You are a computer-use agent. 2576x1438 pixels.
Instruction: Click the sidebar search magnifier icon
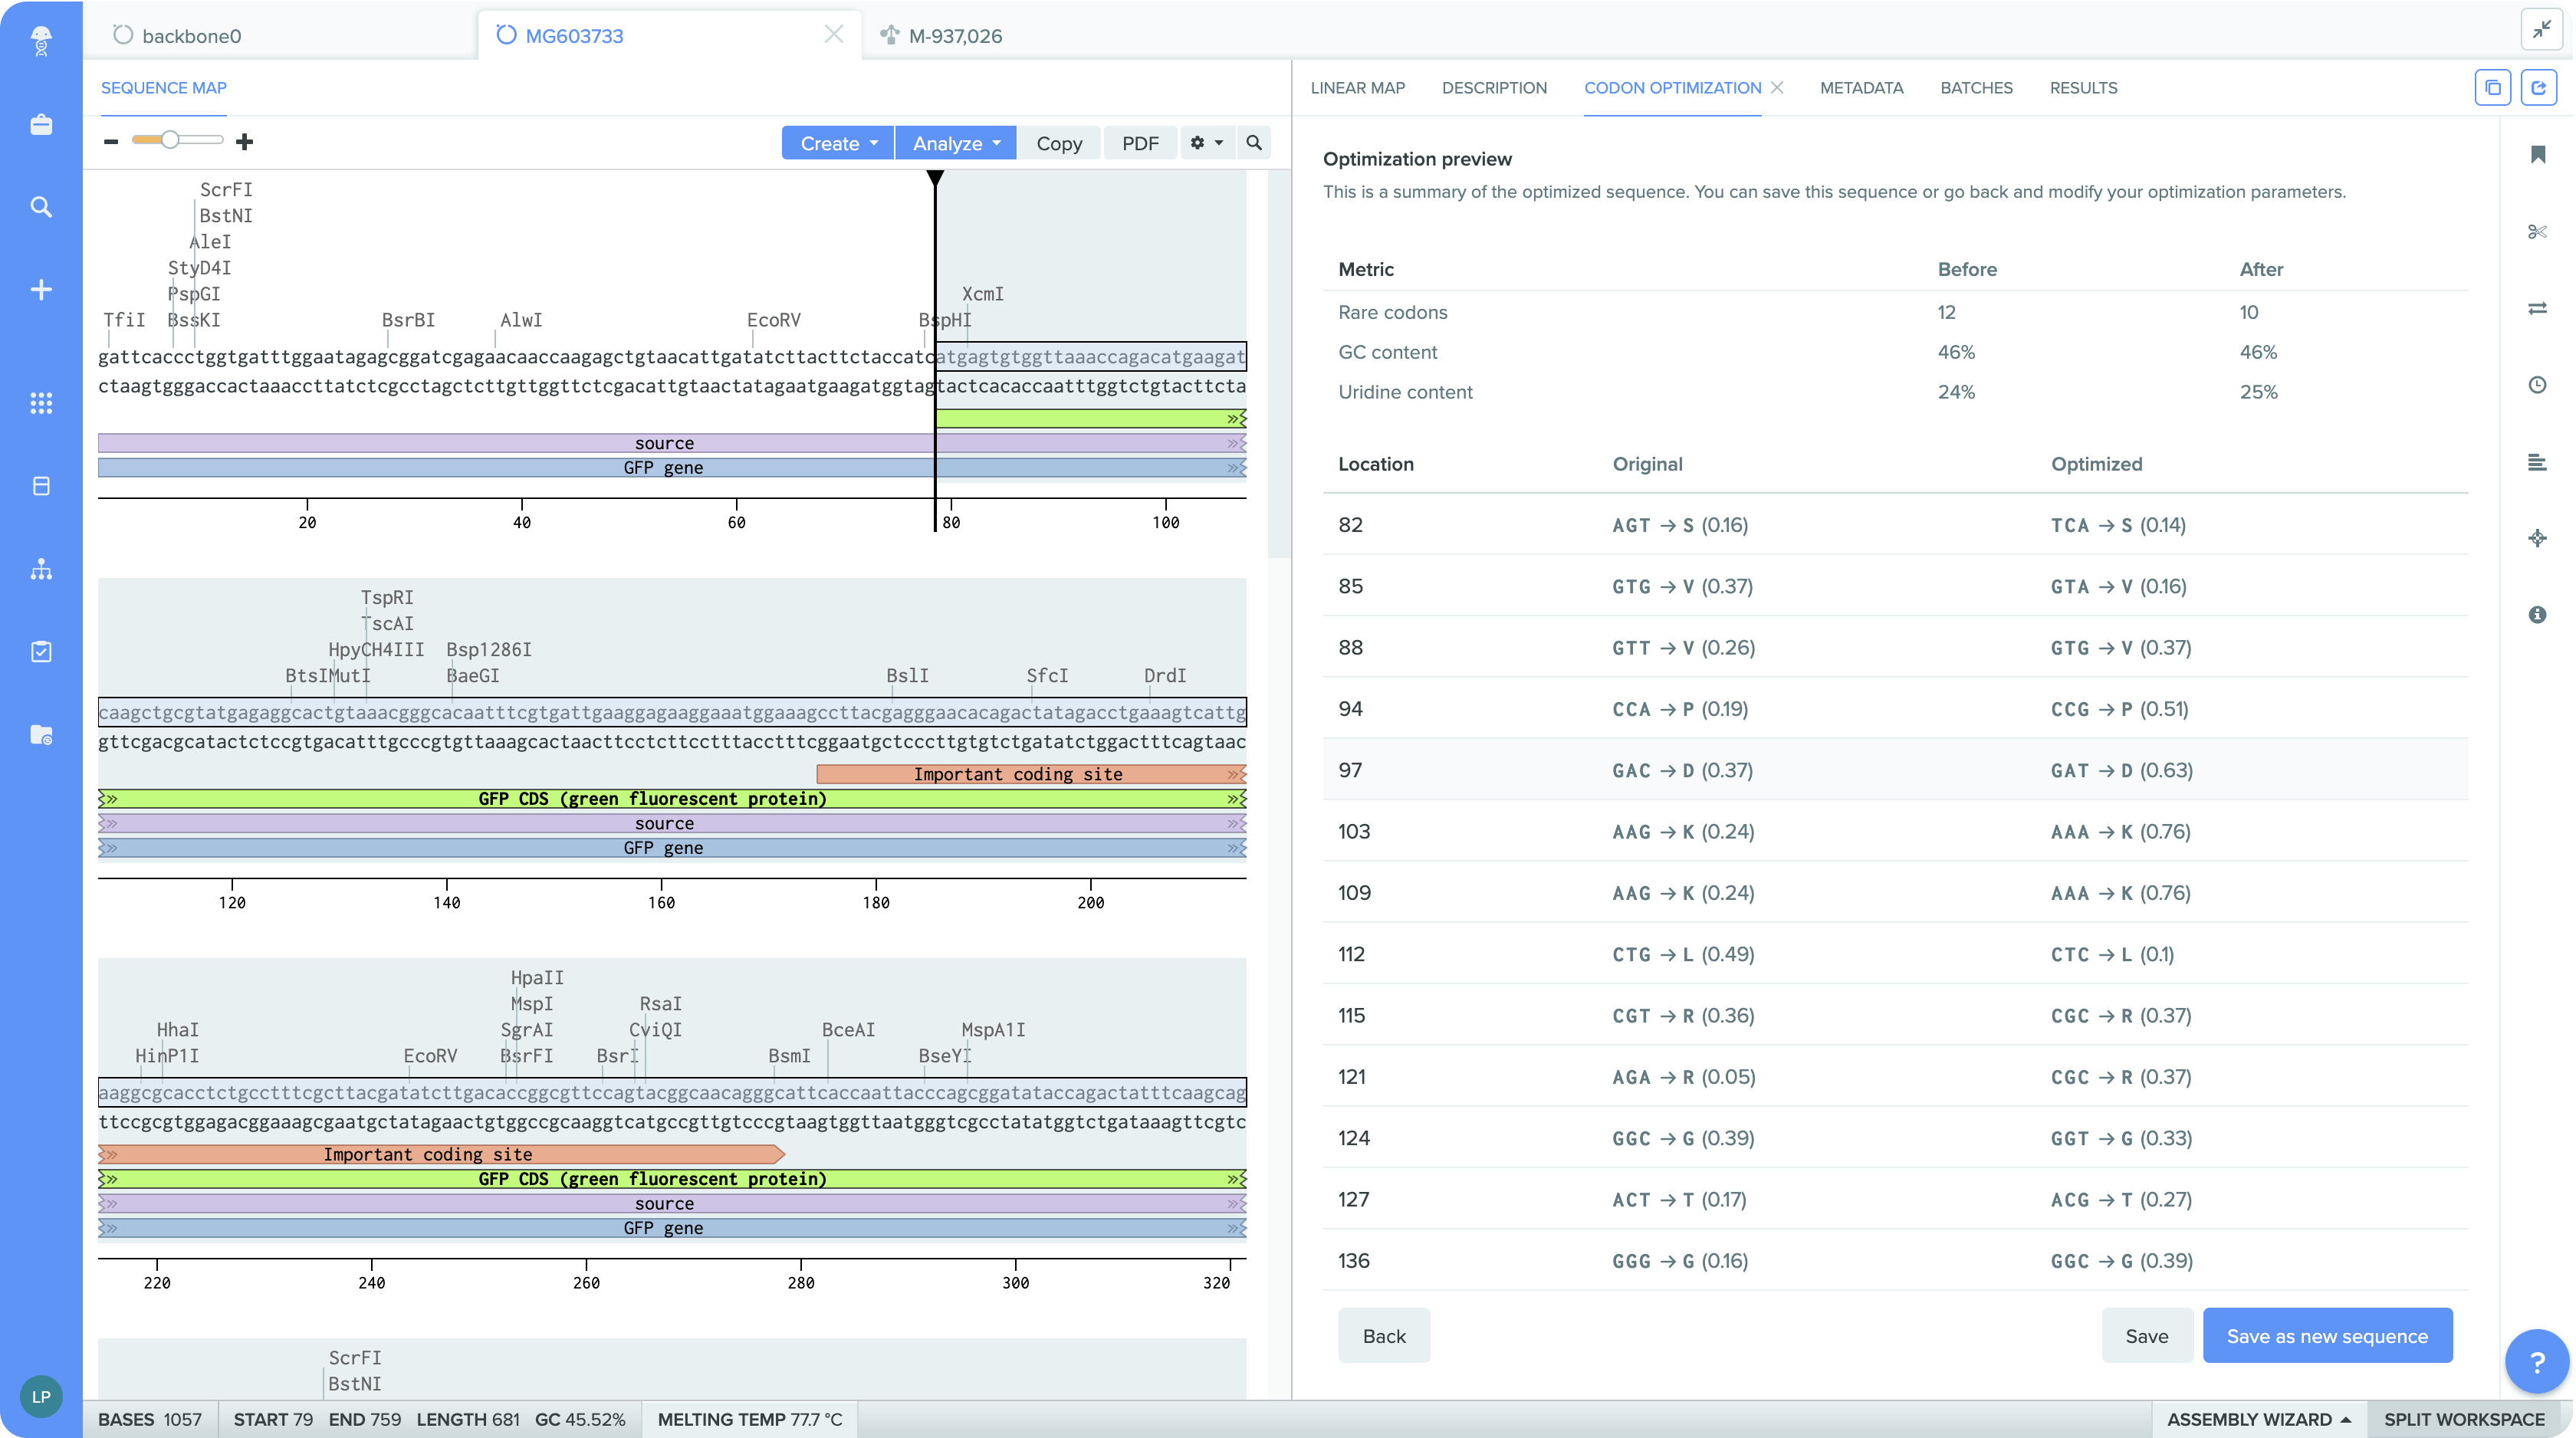[x=41, y=207]
